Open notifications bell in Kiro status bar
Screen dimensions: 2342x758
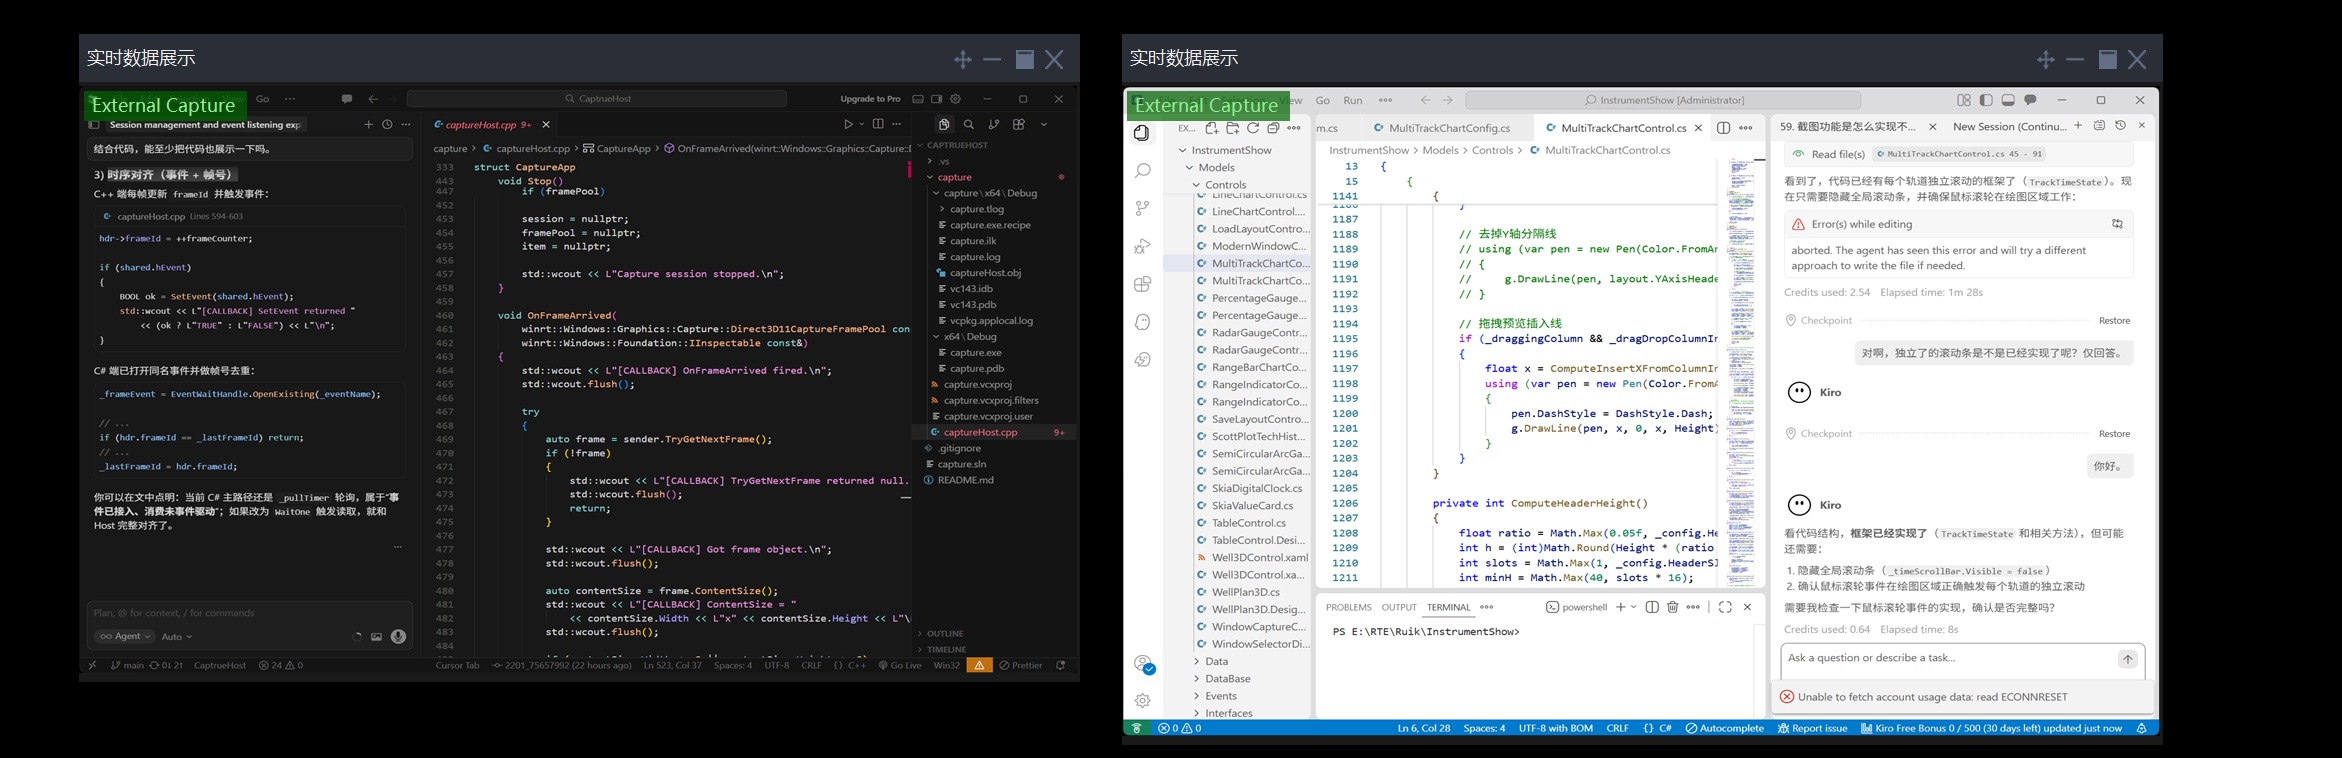coord(2141,728)
